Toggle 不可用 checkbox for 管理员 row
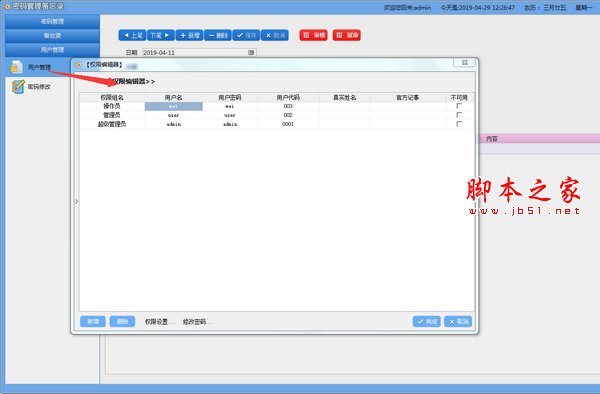Screen dimensions: 600x394 pyautogui.click(x=459, y=115)
